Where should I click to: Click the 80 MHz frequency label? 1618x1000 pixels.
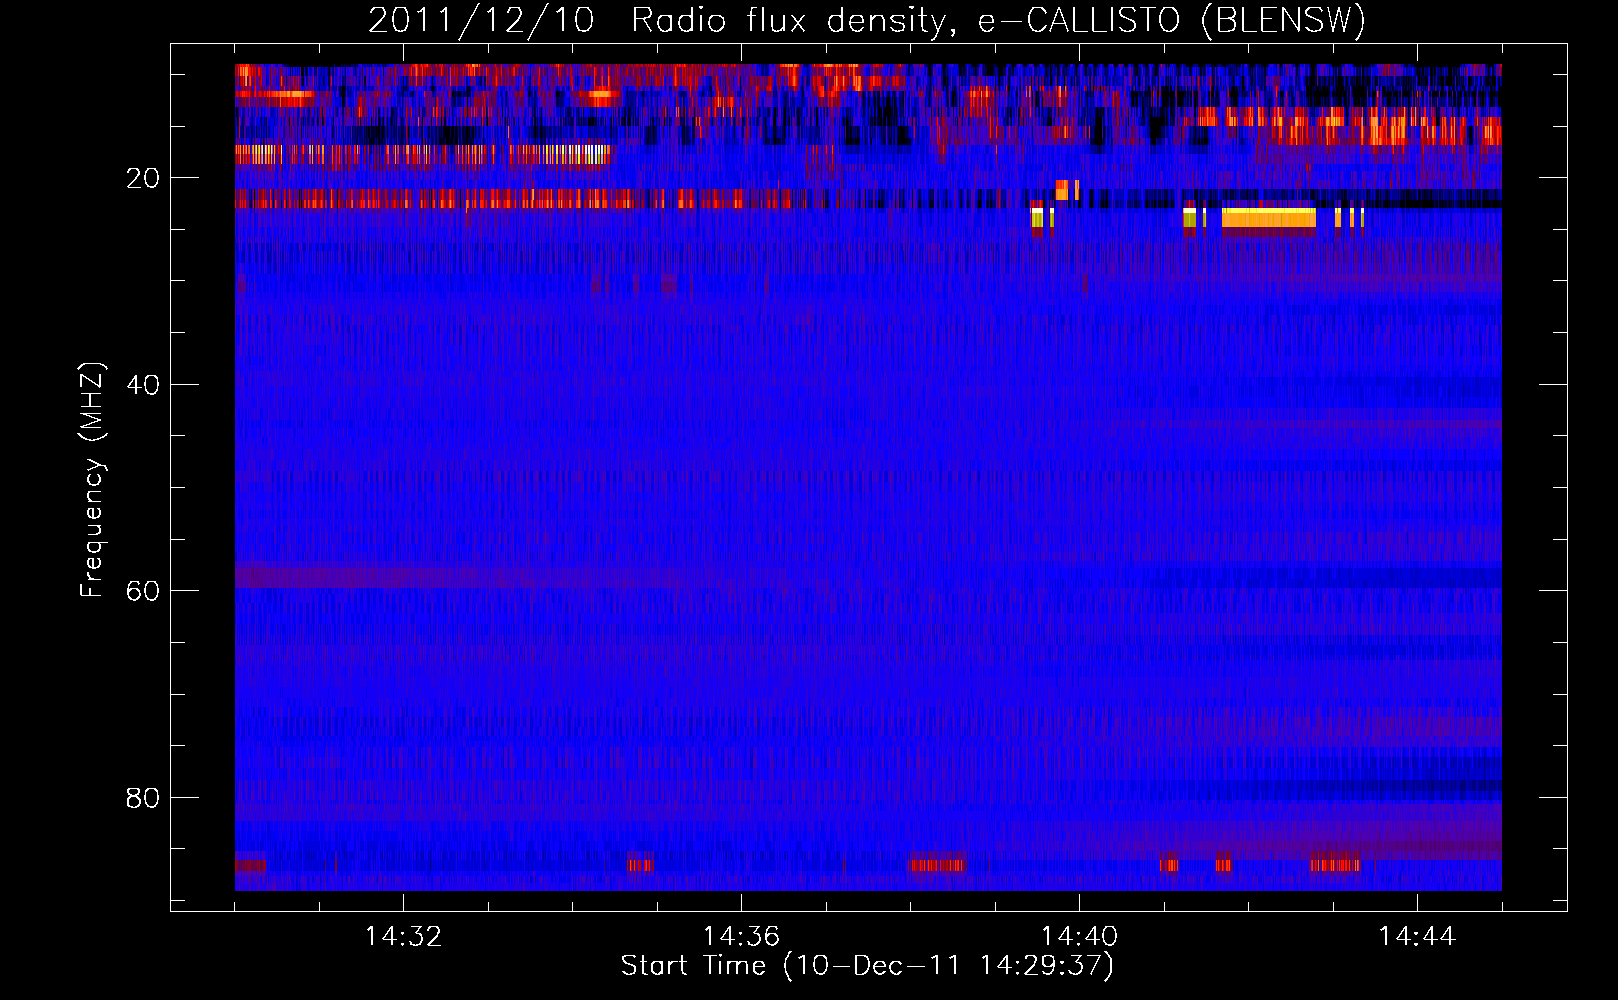(143, 797)
